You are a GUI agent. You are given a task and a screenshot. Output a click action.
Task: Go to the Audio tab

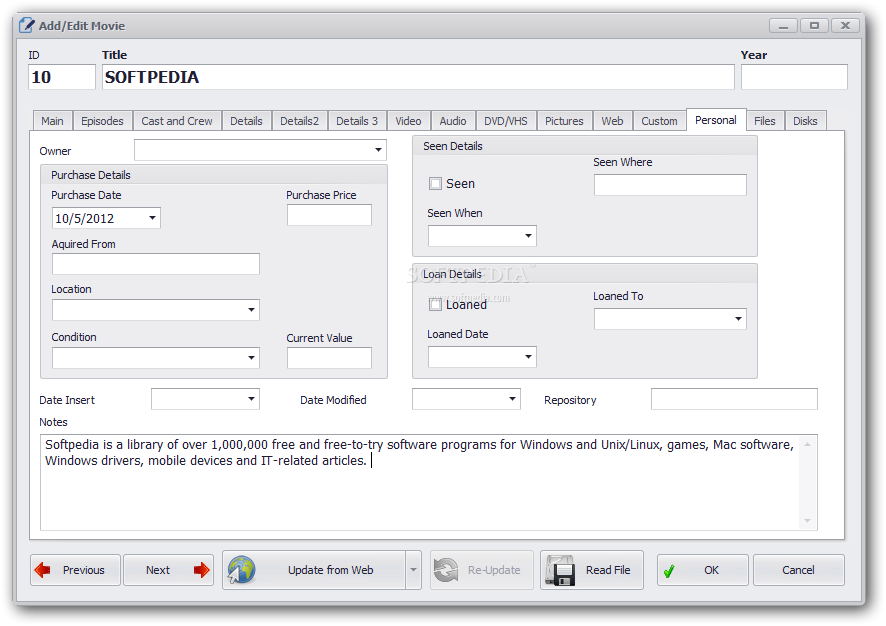[x=453, y=121]
